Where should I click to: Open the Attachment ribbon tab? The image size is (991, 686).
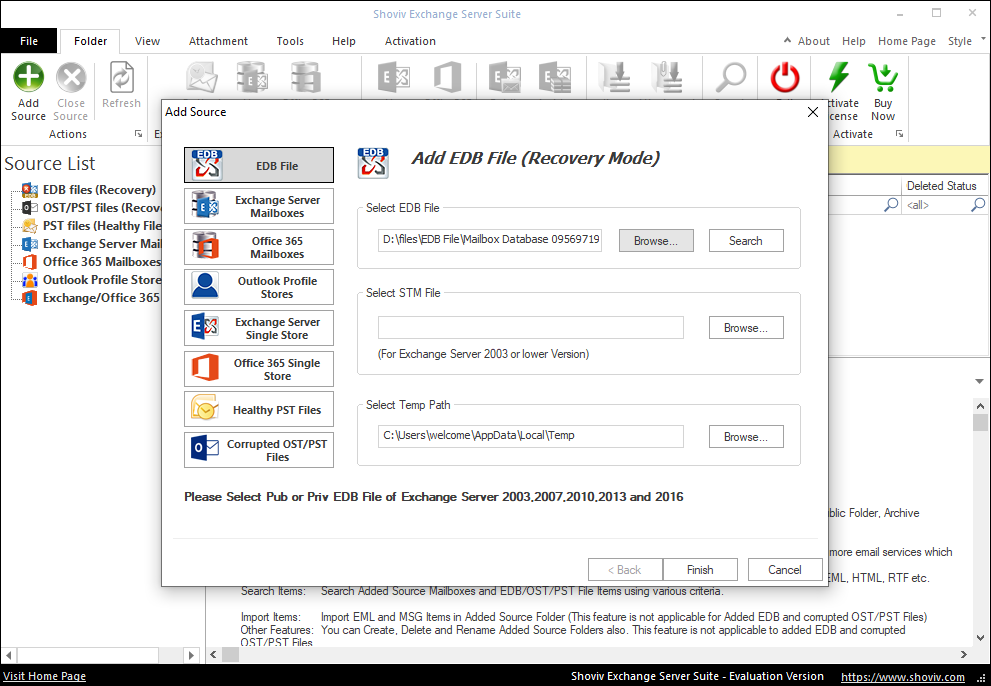point(218,41)
